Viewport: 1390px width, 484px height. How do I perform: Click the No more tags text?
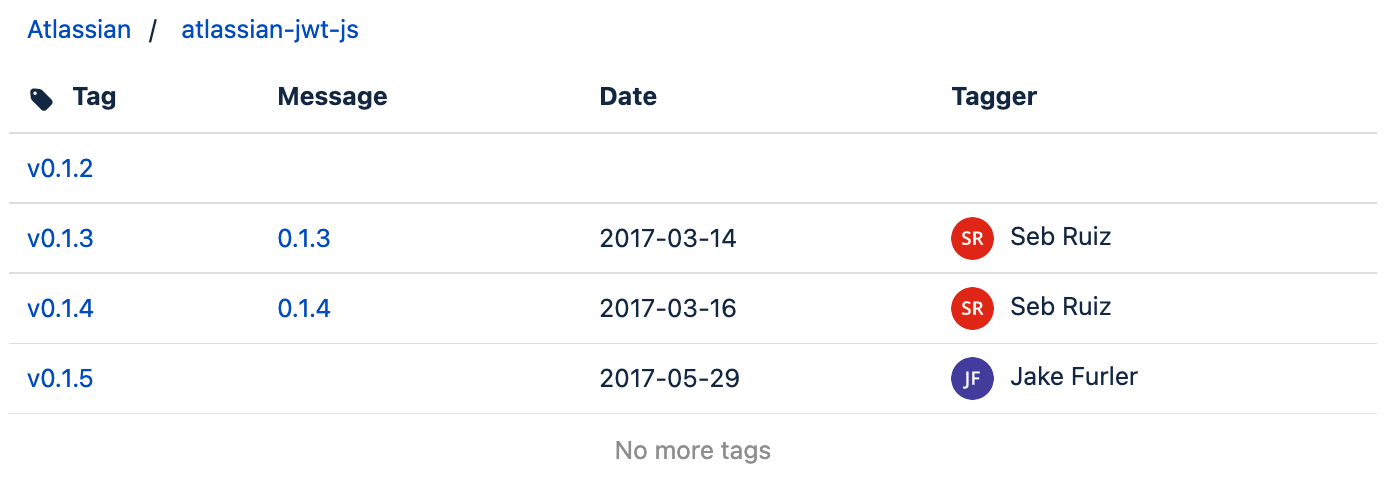[693, 450]
